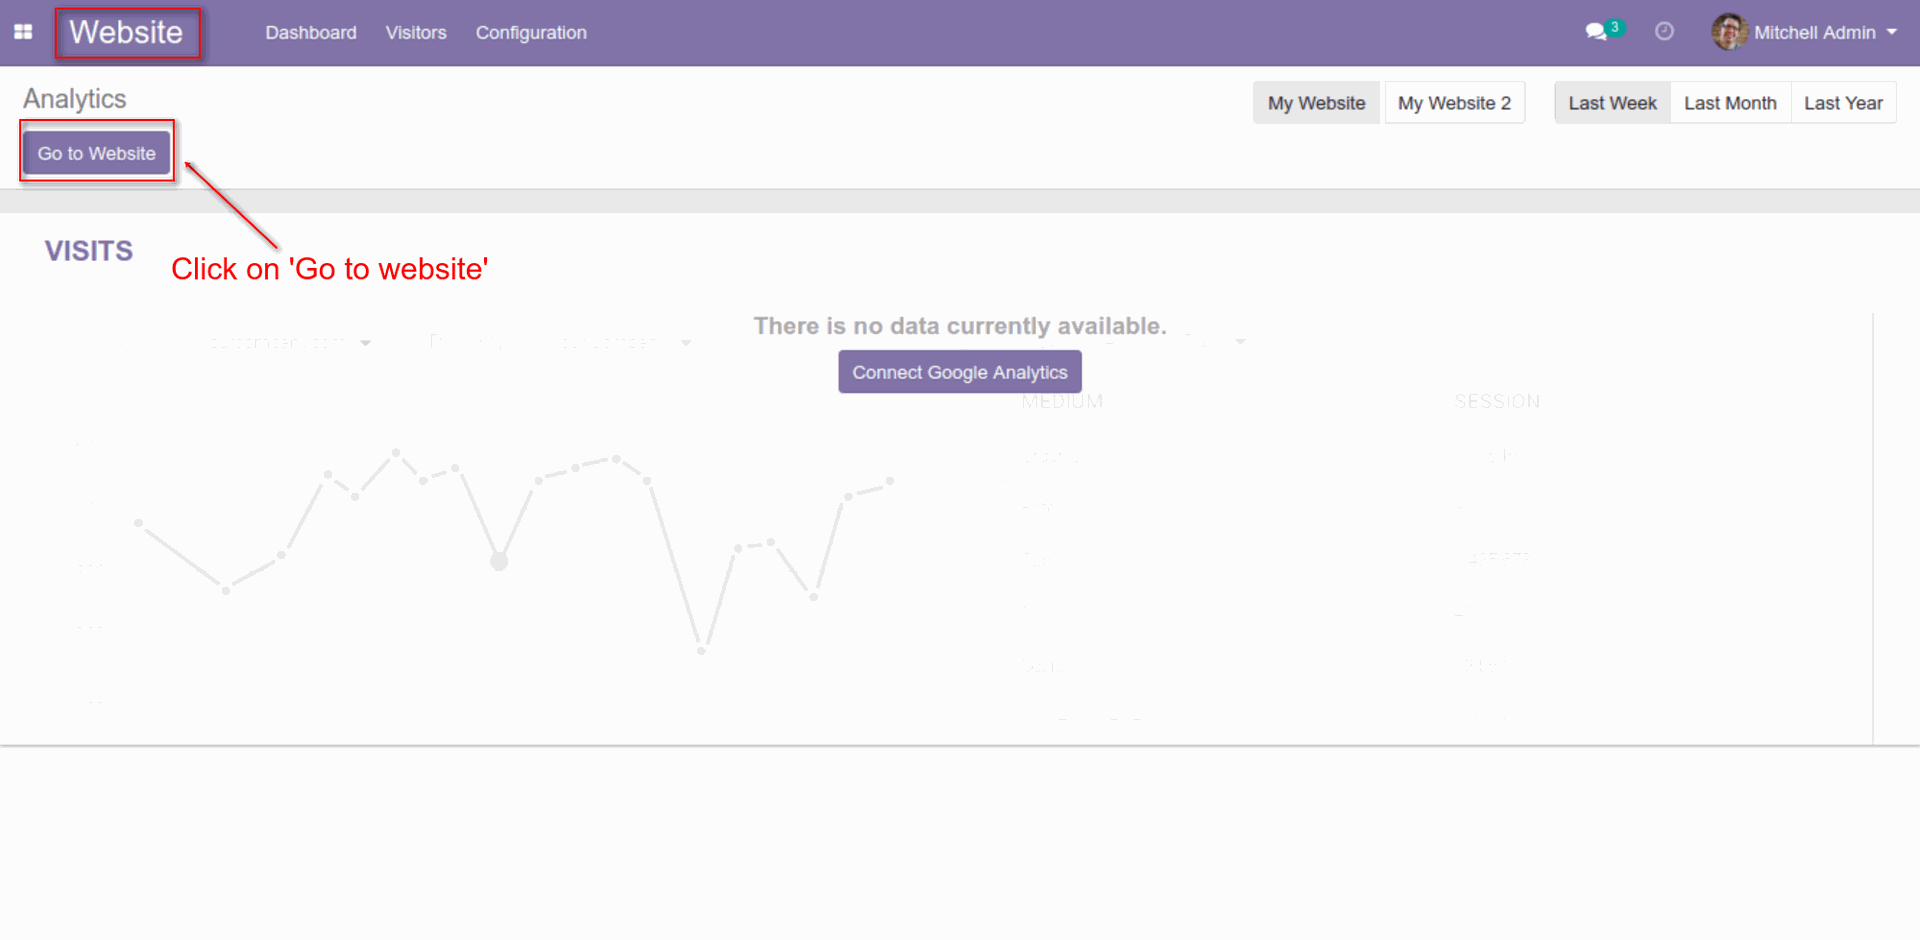The height and width of the screenshot is (940, 1920).
Task: Click Connect Google Analytics
Action: click(959, 371)
